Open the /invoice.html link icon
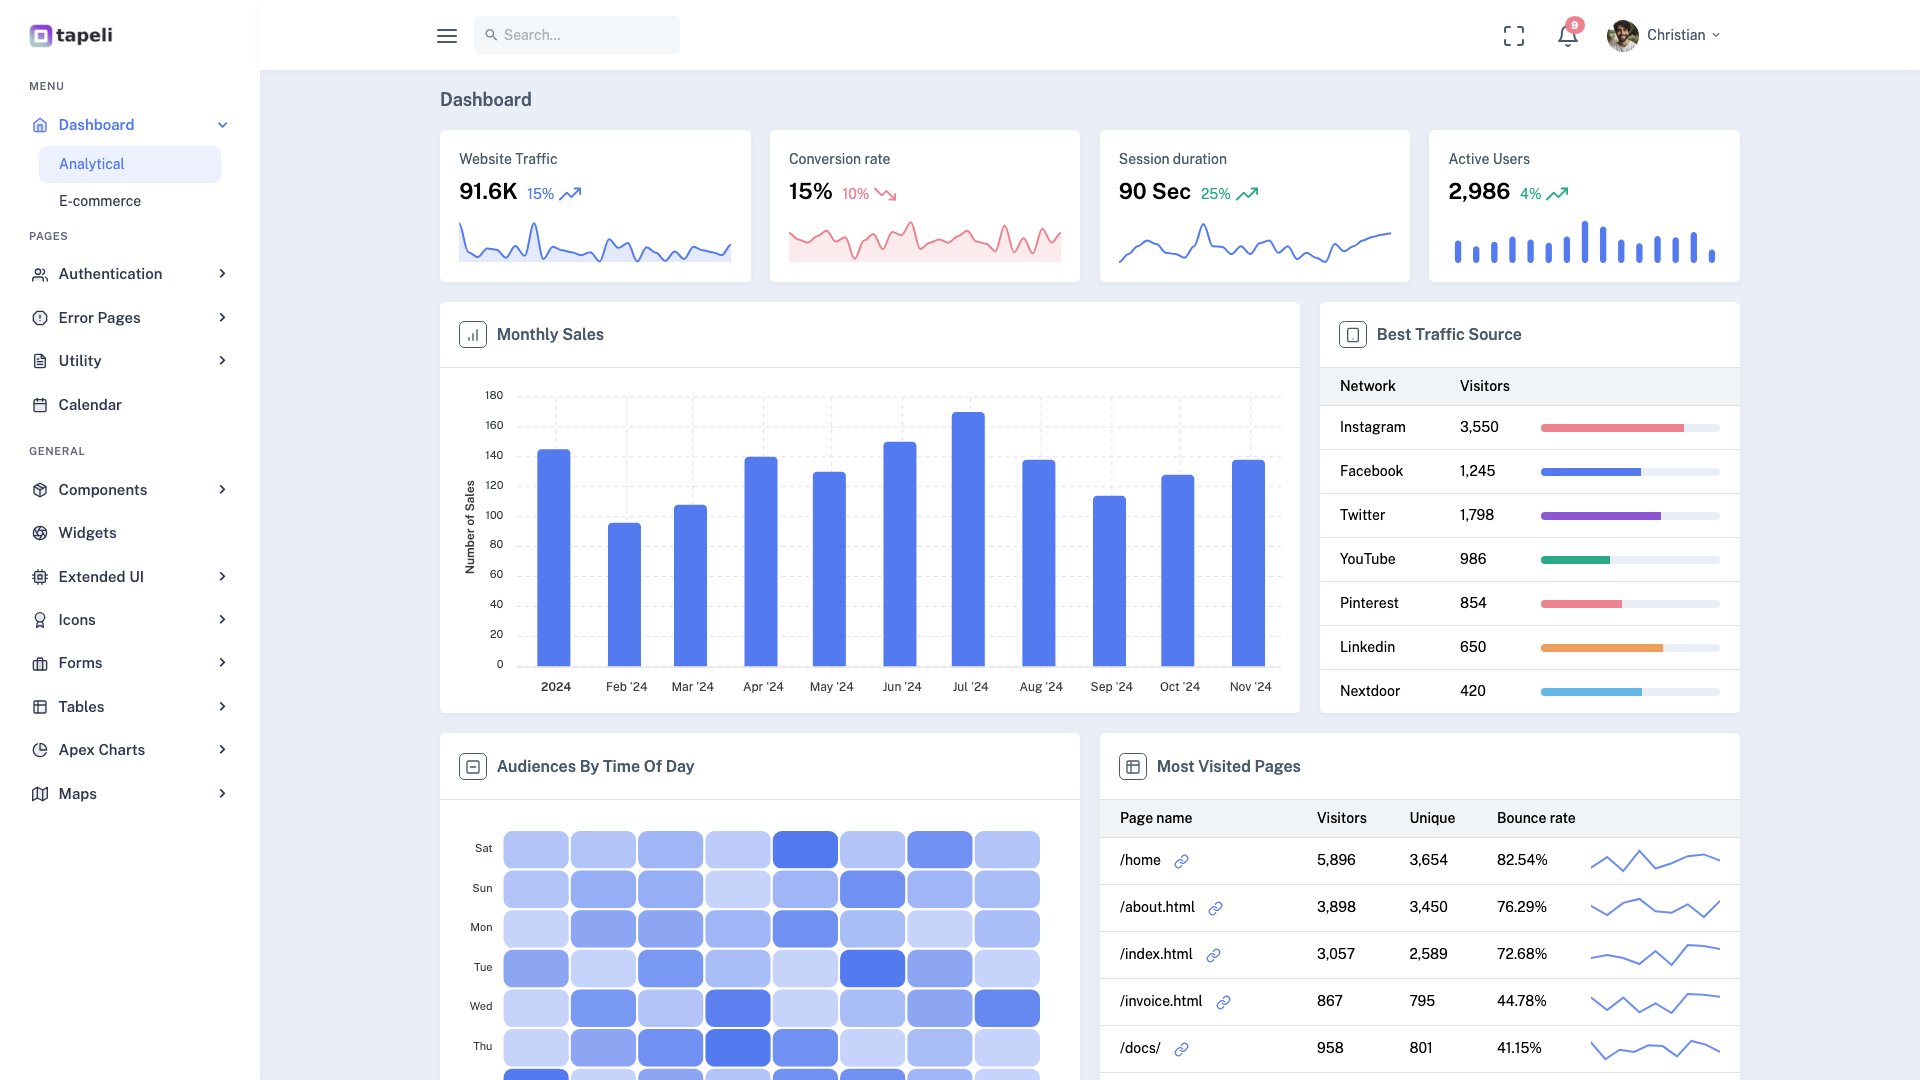Screen dimensions: 1920x1080 tap(1224, 1002)
